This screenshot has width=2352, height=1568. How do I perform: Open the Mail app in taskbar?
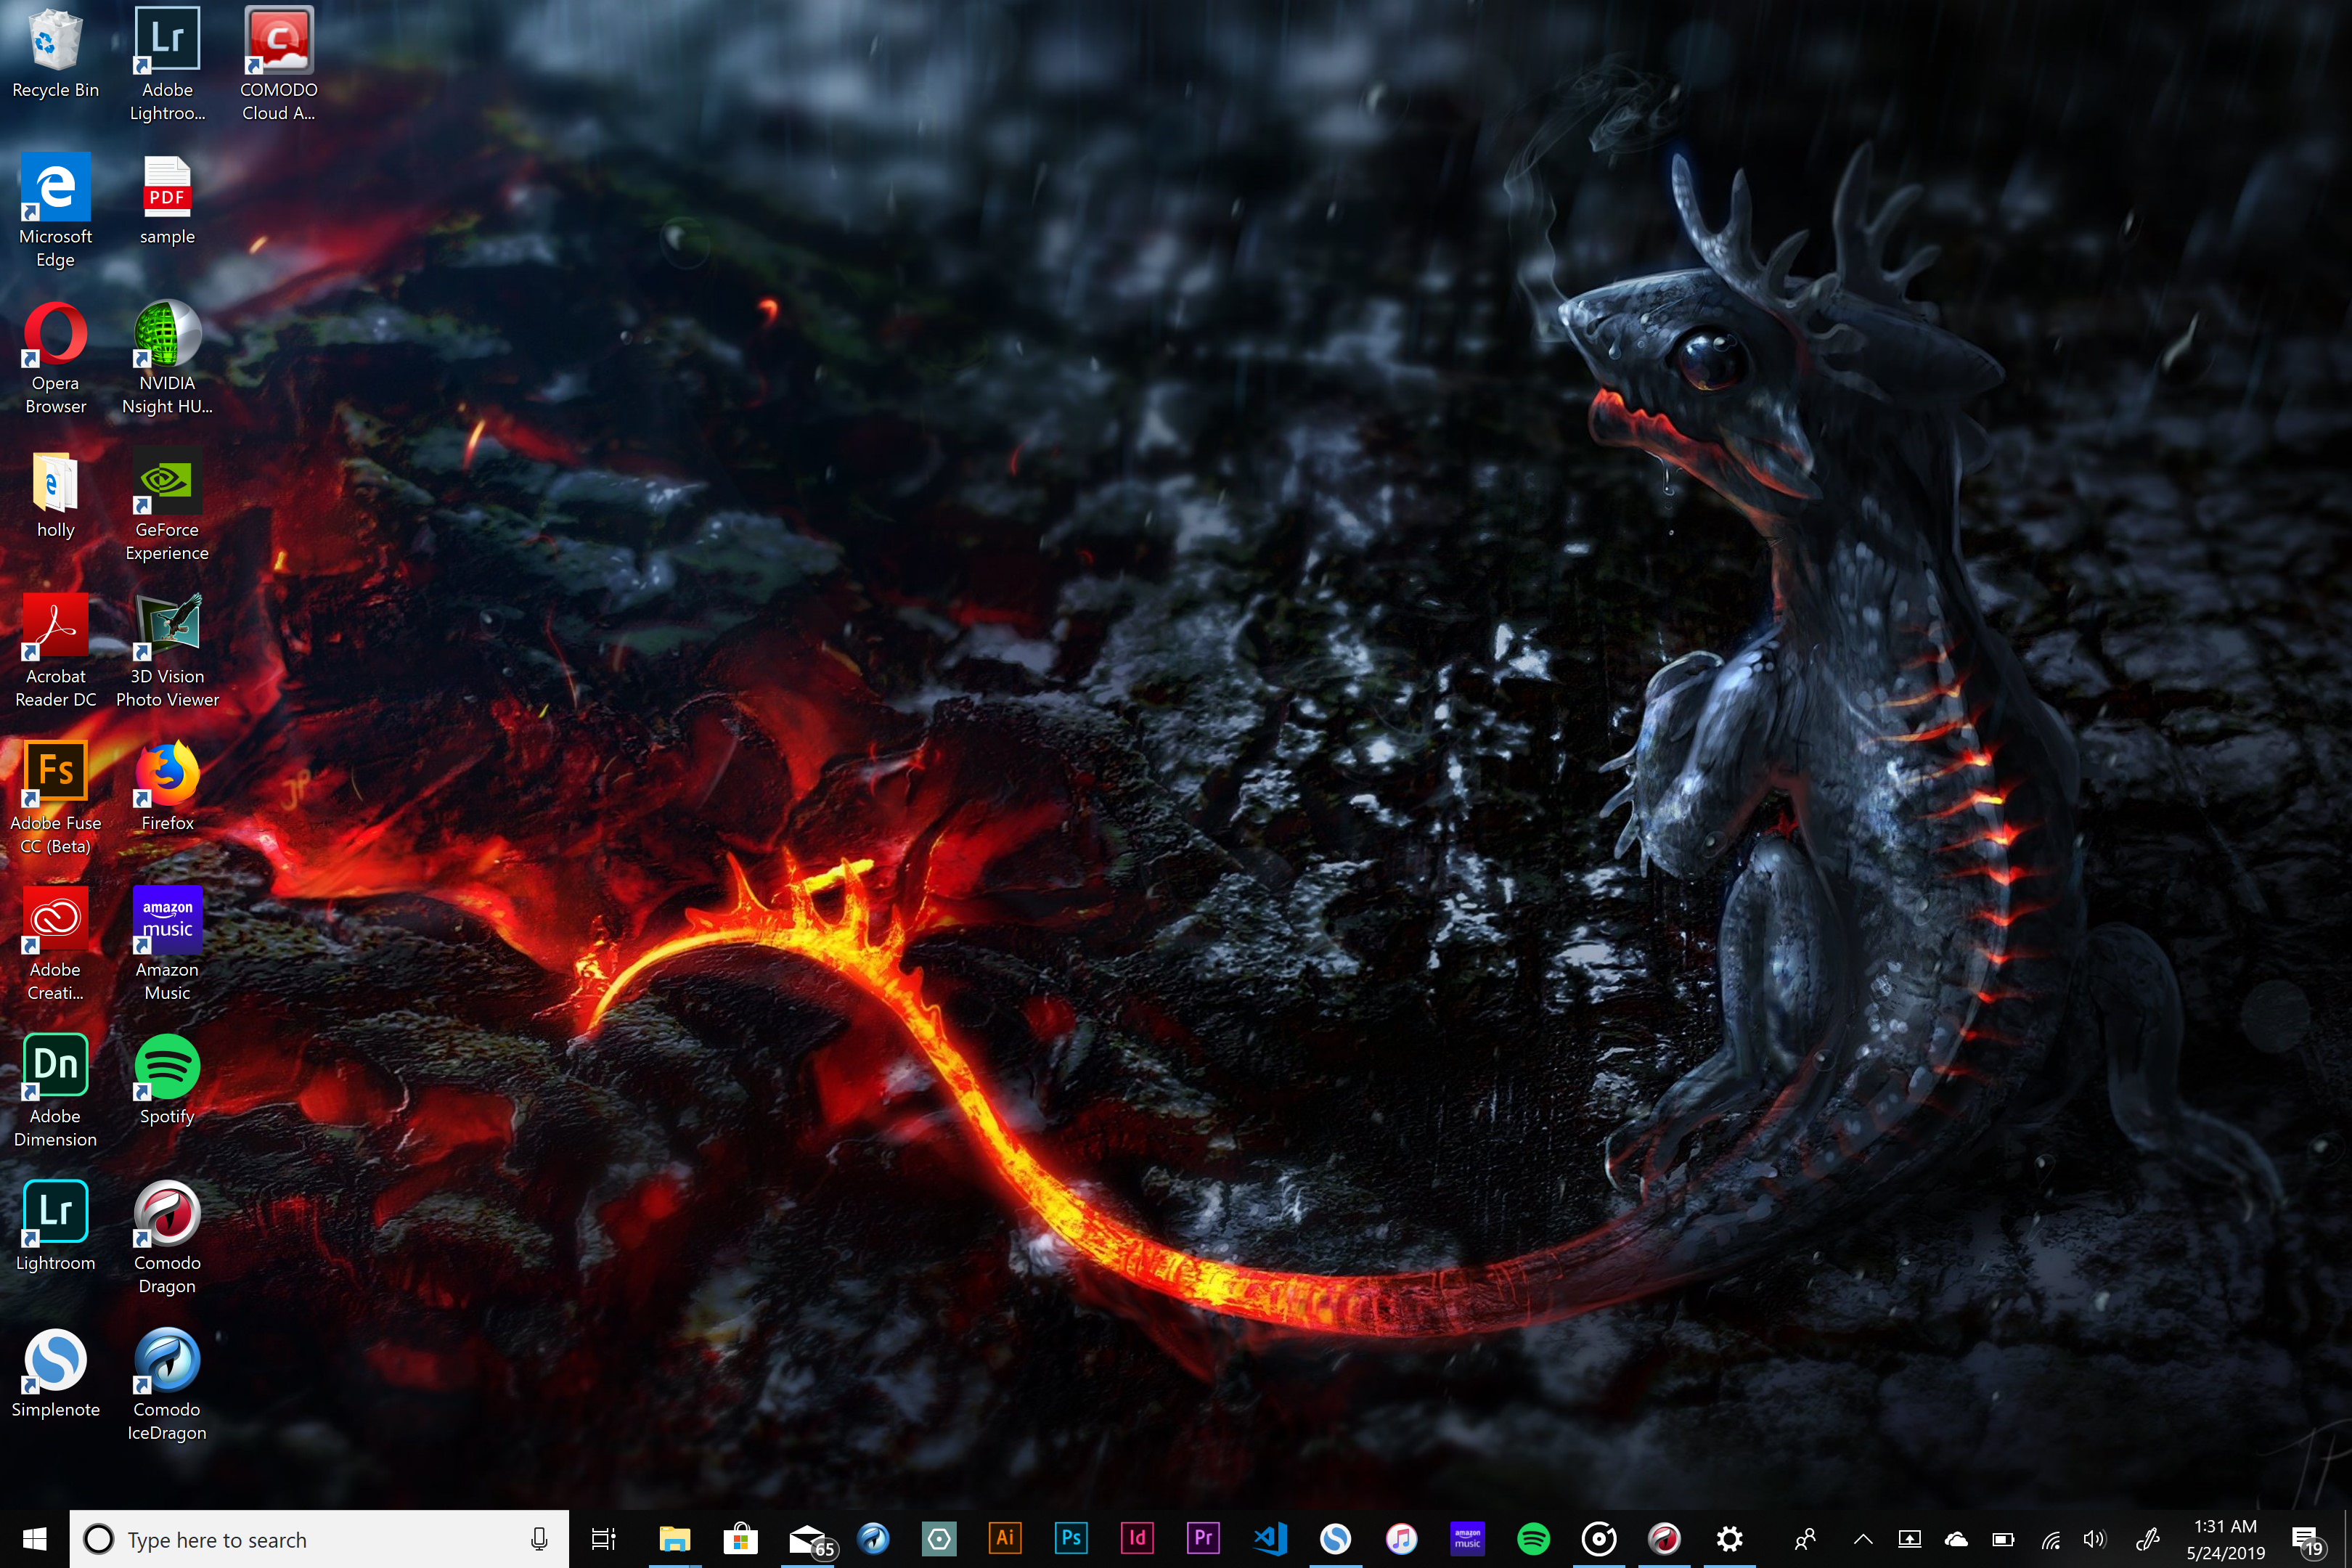point(808,1539)
